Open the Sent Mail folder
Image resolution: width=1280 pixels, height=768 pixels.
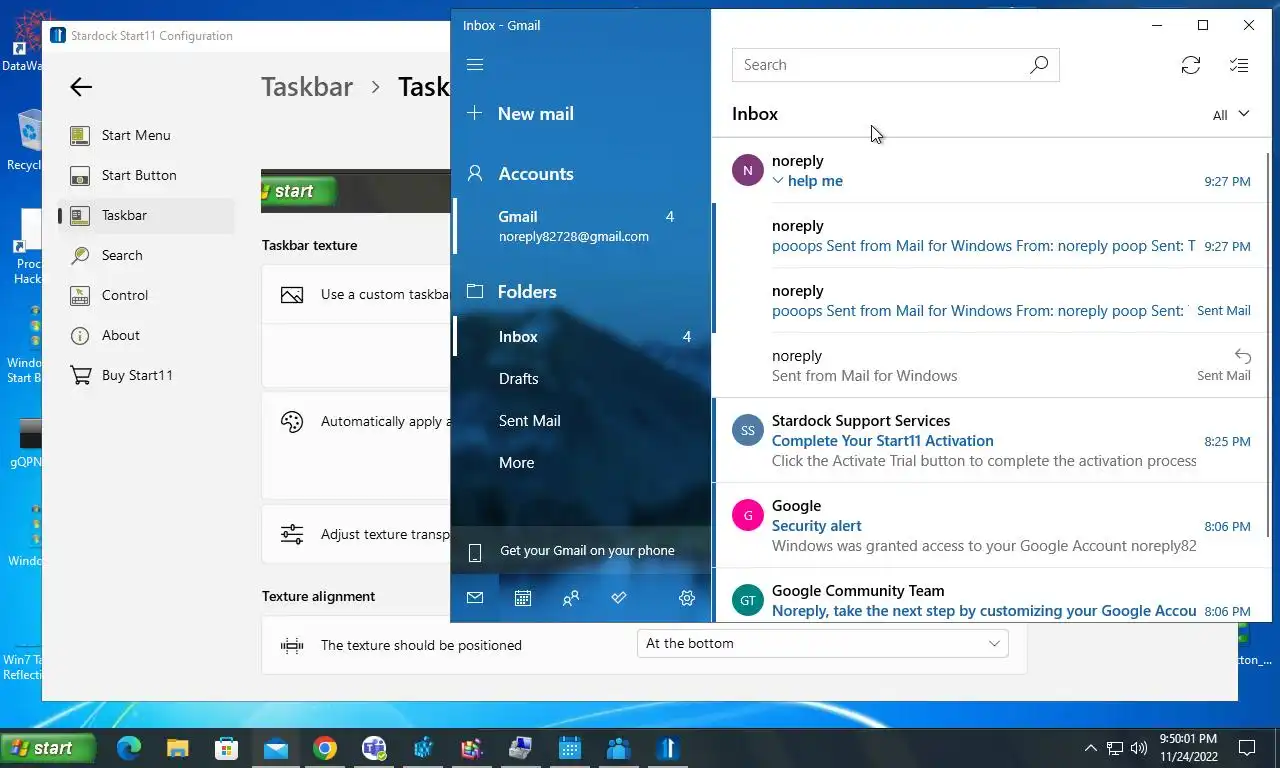[x=582, y=421]
